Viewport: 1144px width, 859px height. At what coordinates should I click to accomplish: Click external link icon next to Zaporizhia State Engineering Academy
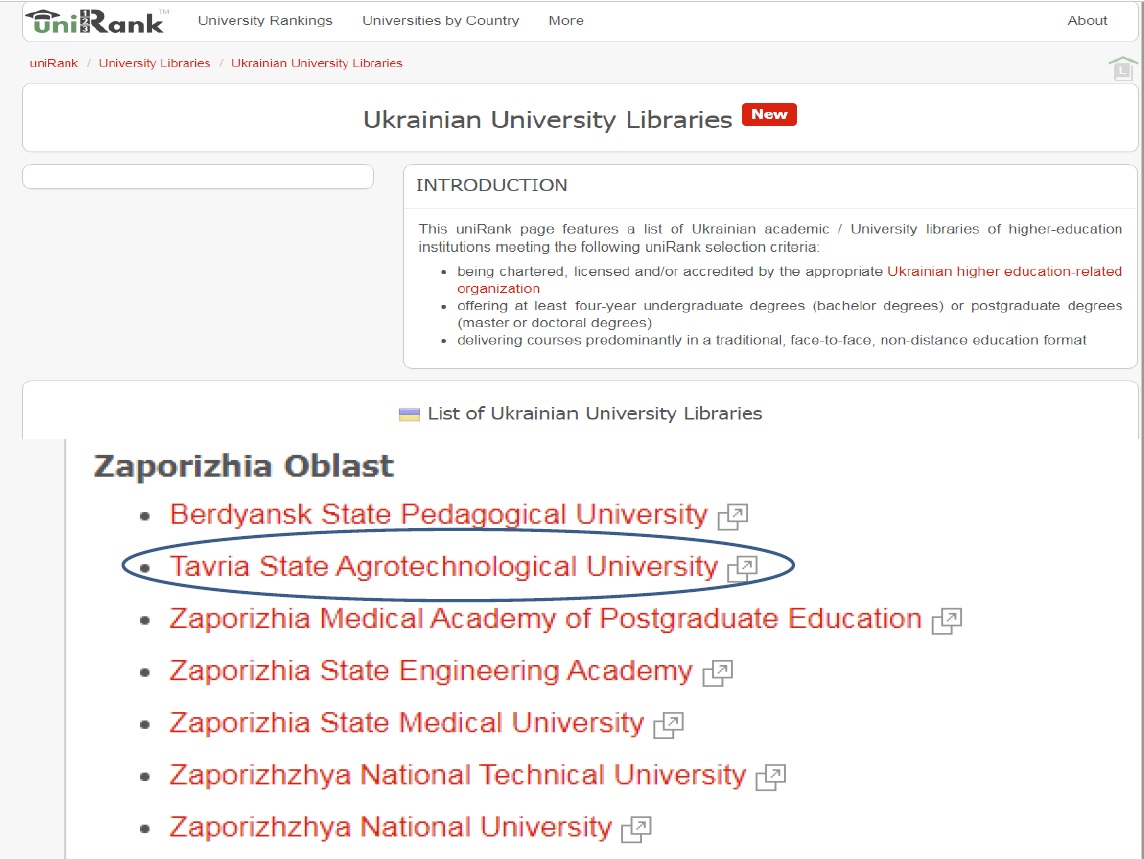[717, 673]
